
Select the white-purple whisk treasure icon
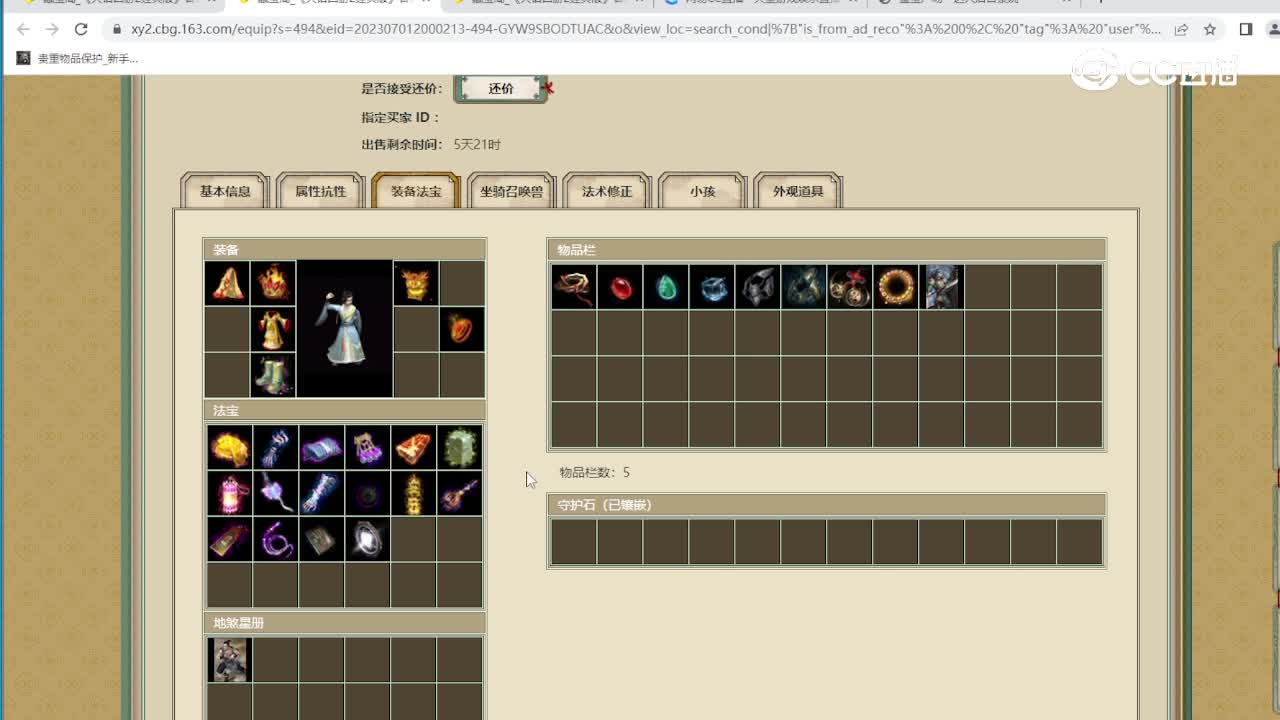(275, 493)
